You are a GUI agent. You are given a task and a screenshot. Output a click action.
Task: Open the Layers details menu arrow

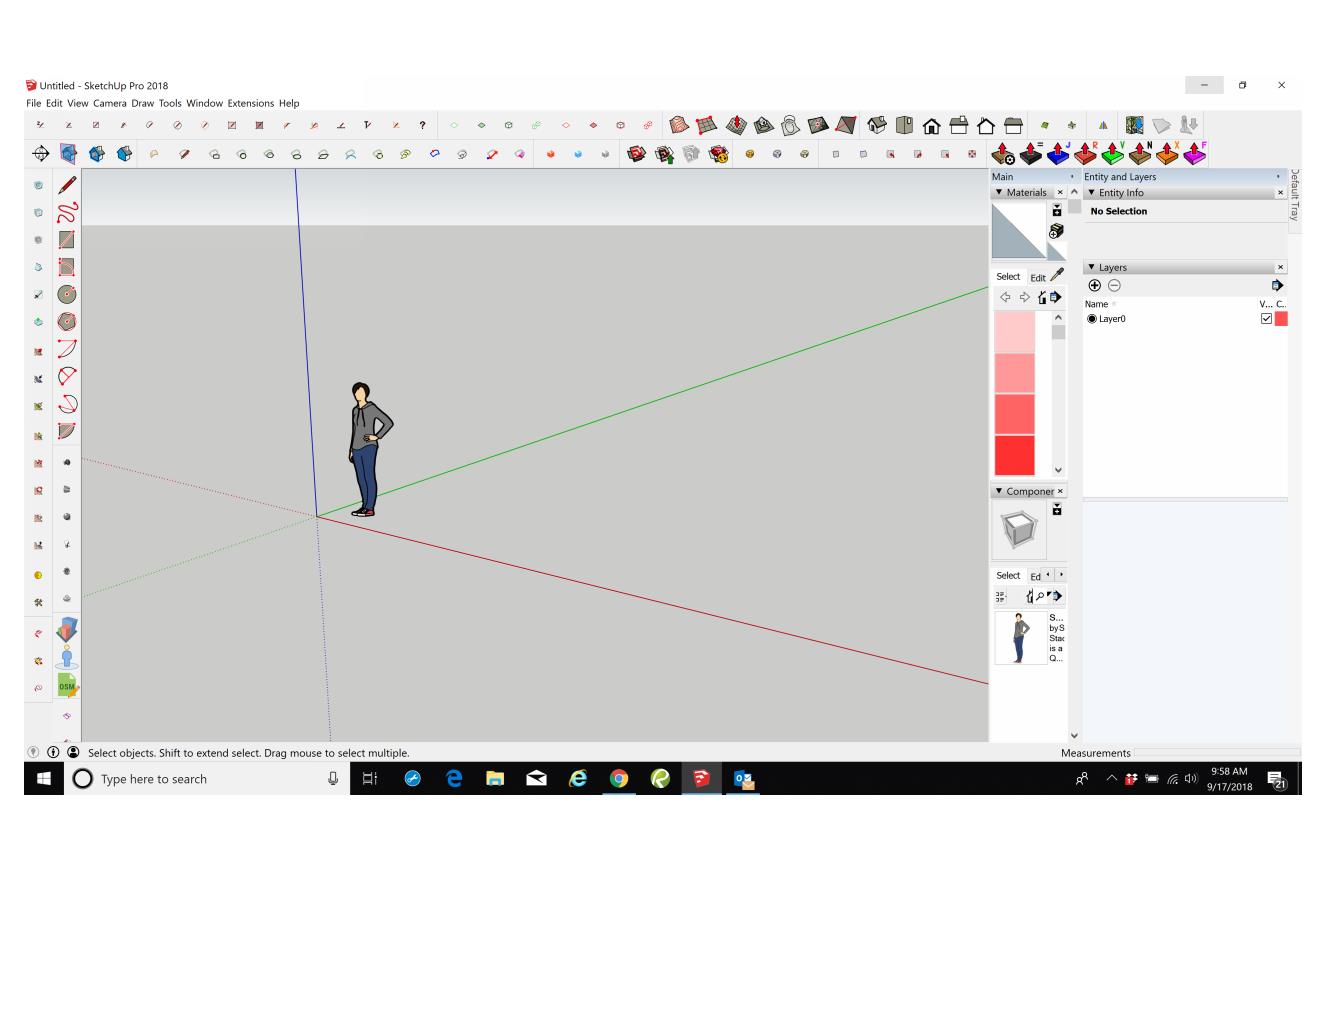tap(1277, 285)
